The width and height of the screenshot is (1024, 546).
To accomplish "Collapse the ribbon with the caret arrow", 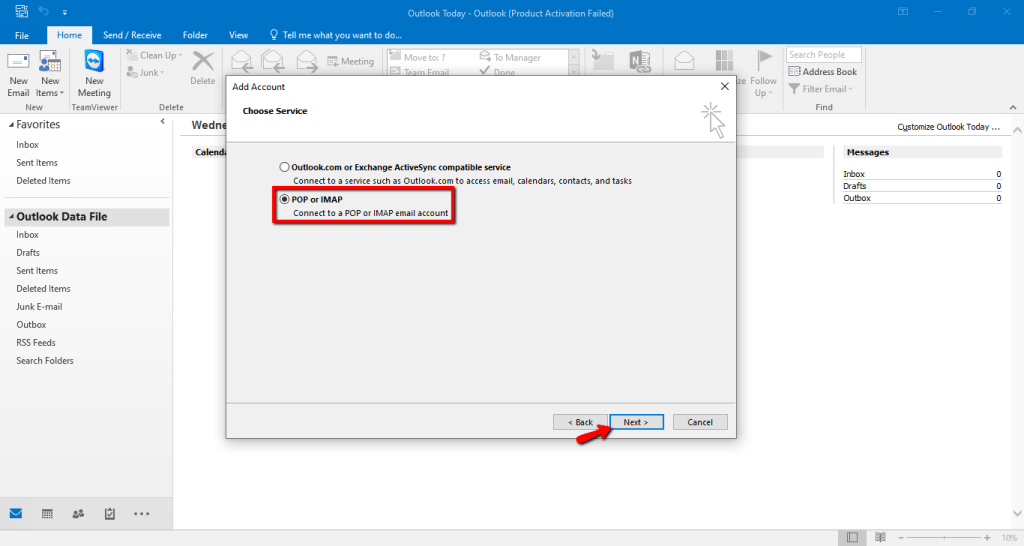I will click(x=1013, y=107).
